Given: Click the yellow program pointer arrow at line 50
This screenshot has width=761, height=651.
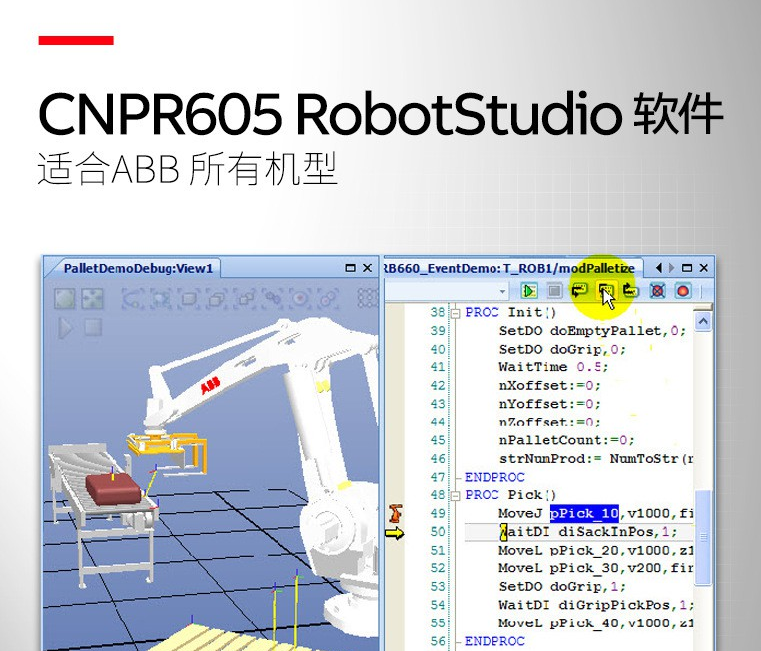Looking at the screenshot, I should tap(394, 533).
